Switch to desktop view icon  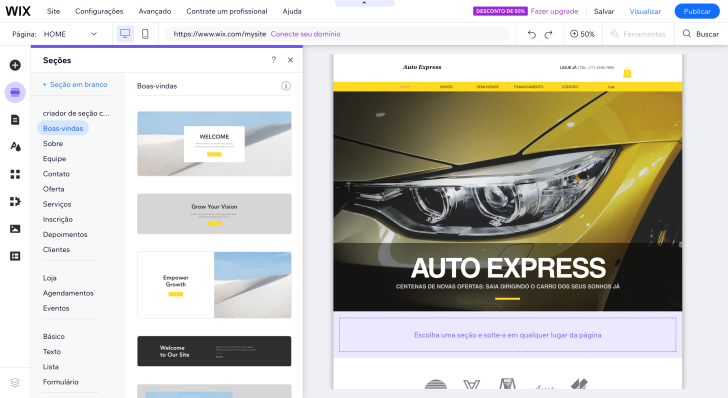[125, 34]
